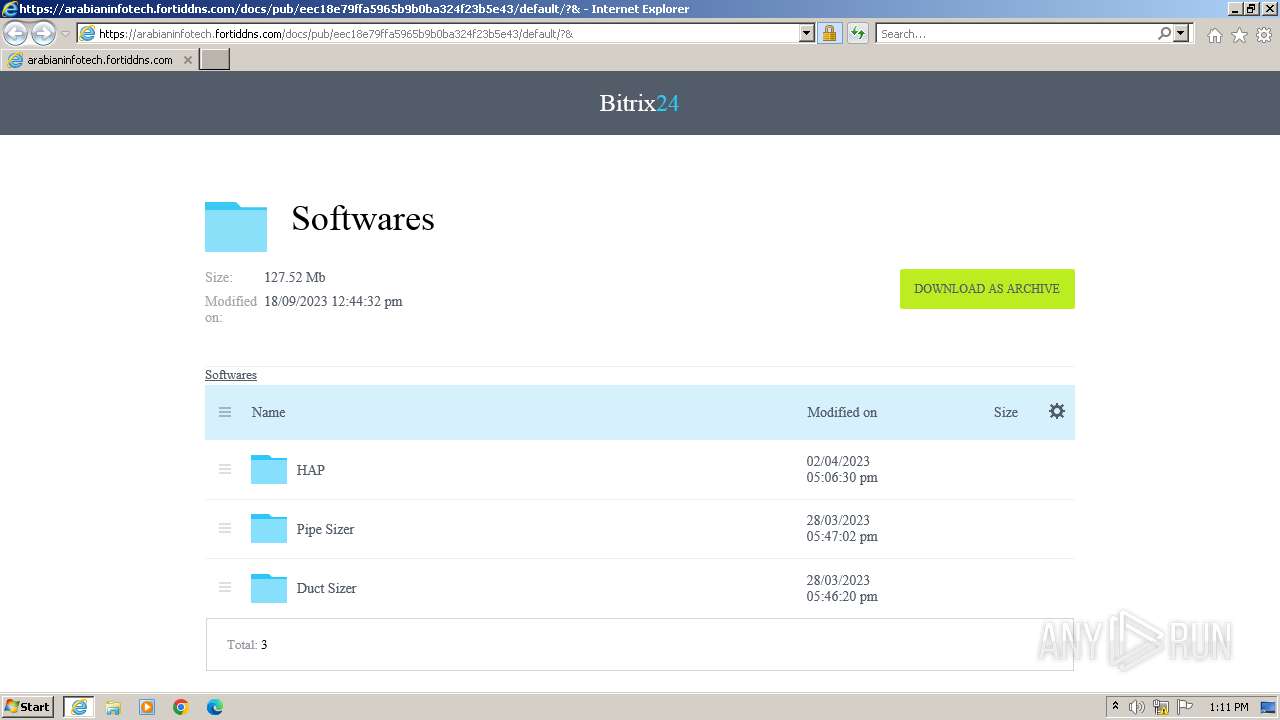Click the size value 127.52 Mb
Screen dimensions: 1280x720
click(x=295, y=277)
